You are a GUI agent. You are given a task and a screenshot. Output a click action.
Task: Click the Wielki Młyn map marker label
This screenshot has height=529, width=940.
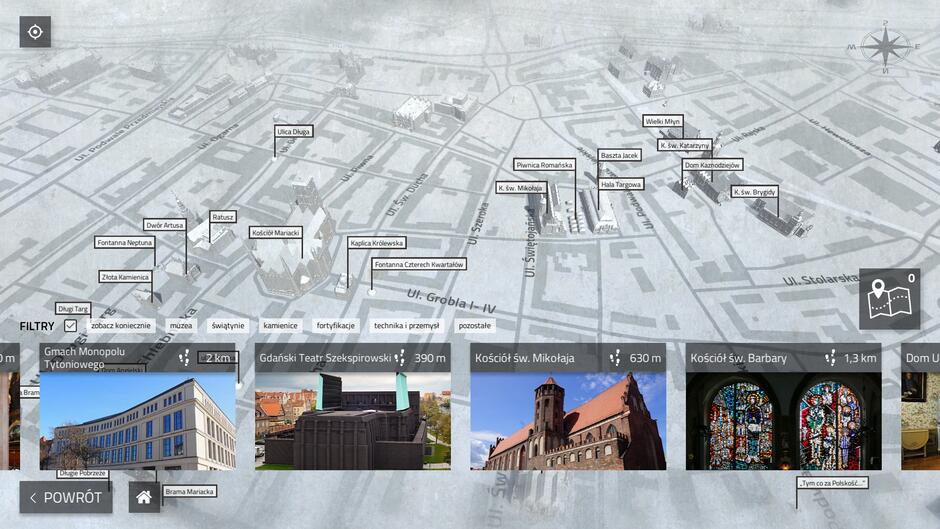(662, 121)
